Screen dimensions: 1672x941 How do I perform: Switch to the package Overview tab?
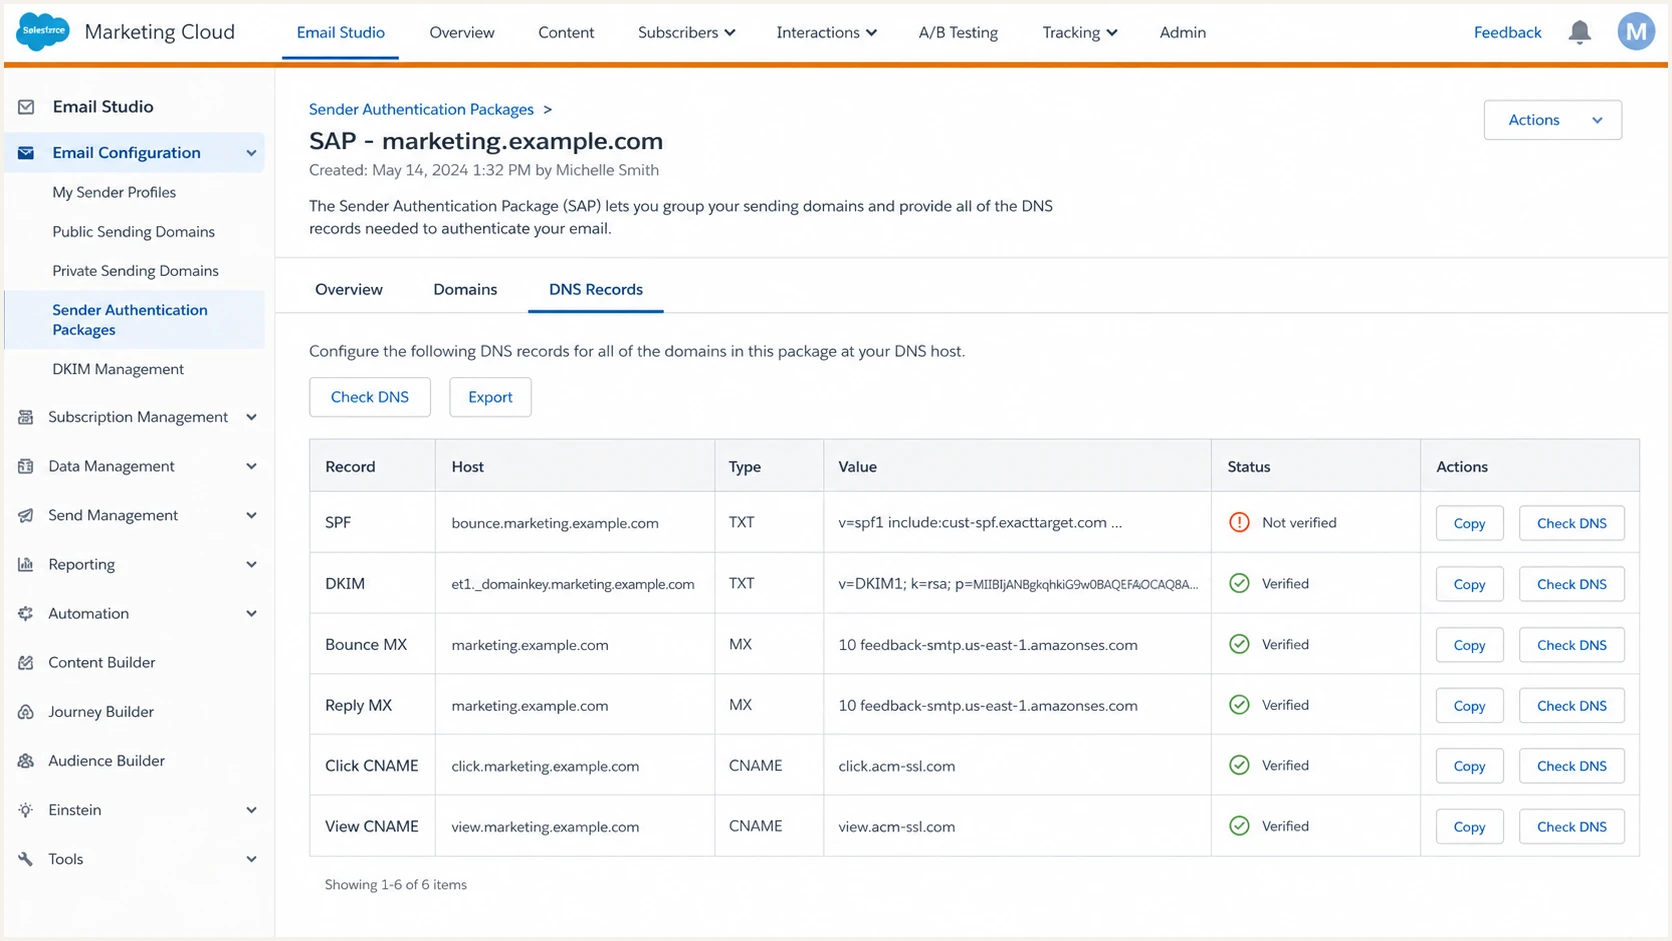[x=348, y=289]
